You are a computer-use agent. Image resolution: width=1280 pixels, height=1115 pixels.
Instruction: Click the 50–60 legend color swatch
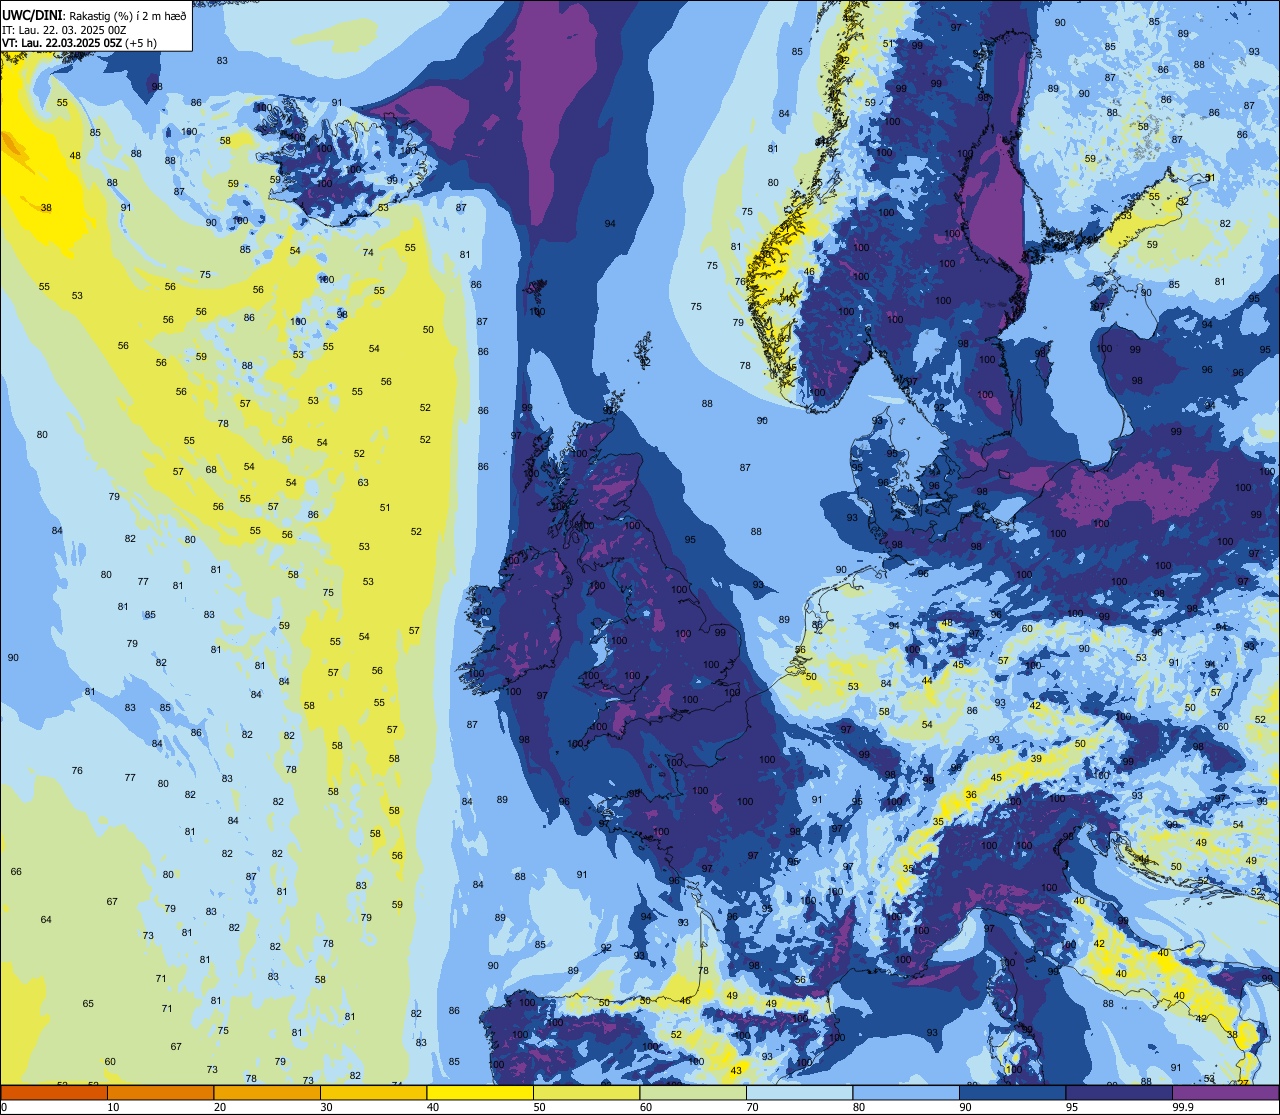point(586,1092)
